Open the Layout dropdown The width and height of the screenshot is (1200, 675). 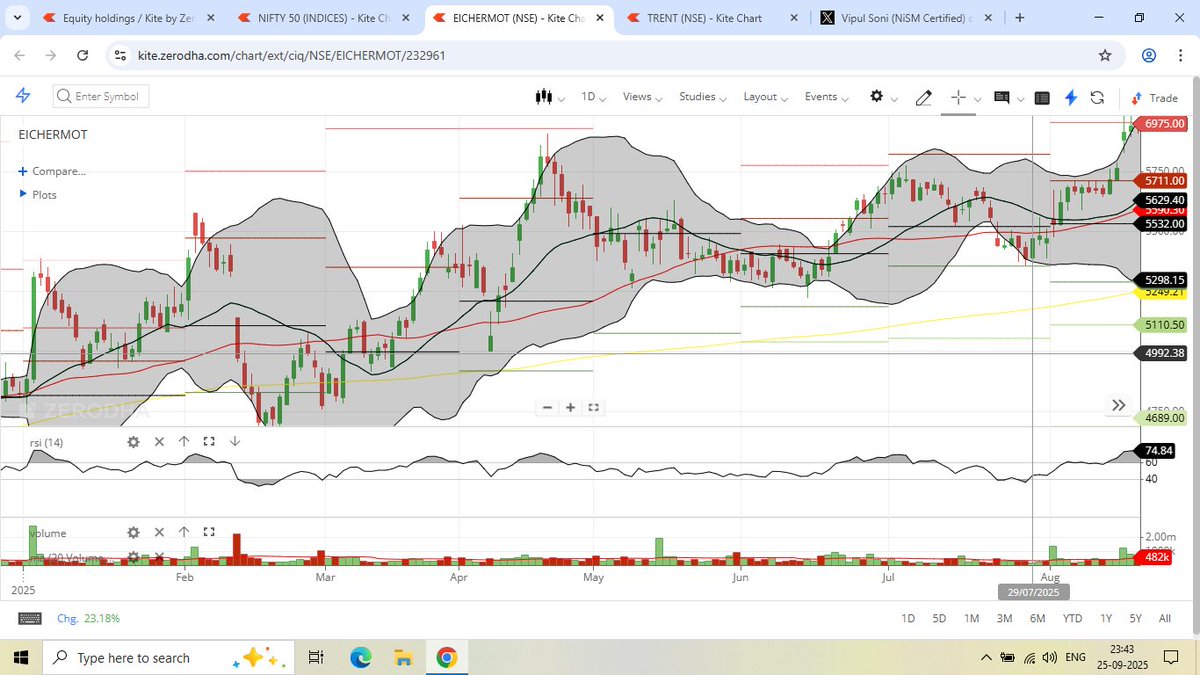point(765,97)
